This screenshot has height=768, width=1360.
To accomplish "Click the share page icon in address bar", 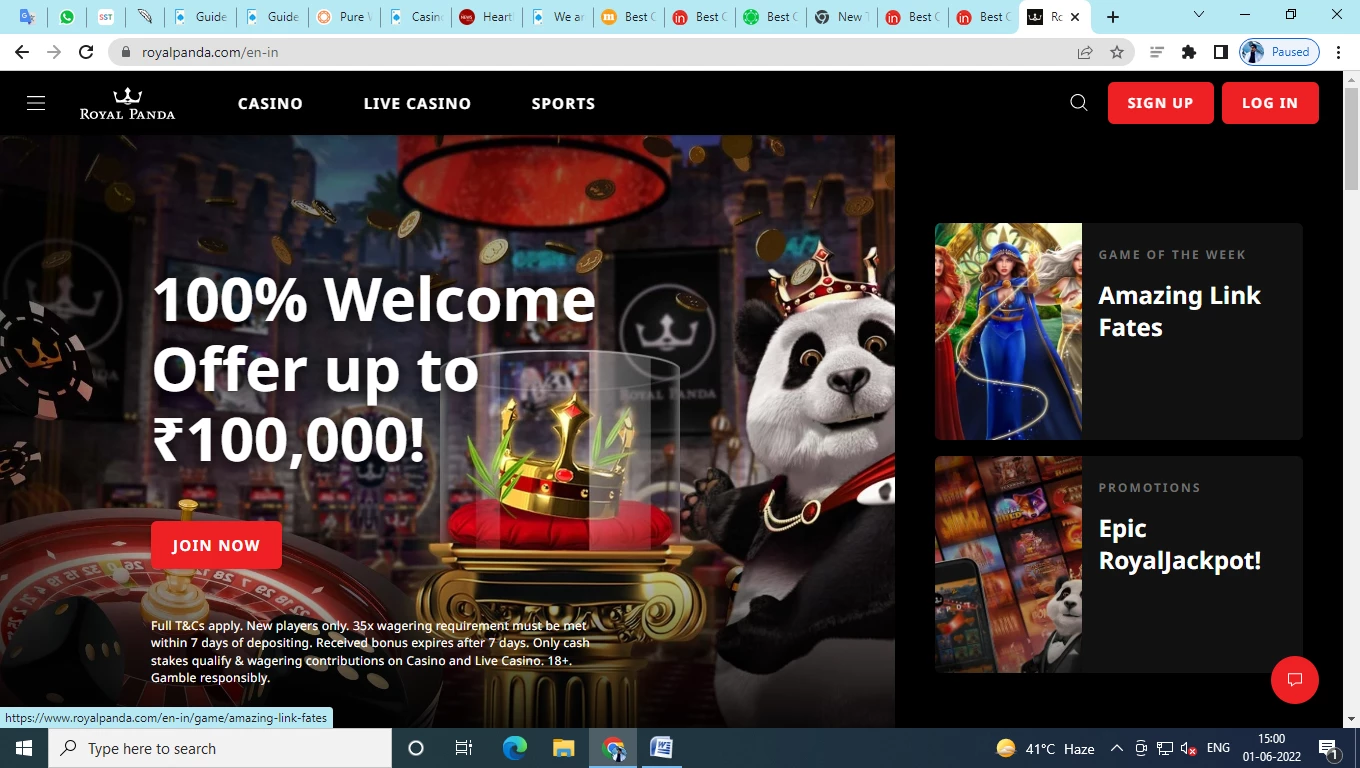I will point(1085,52).
